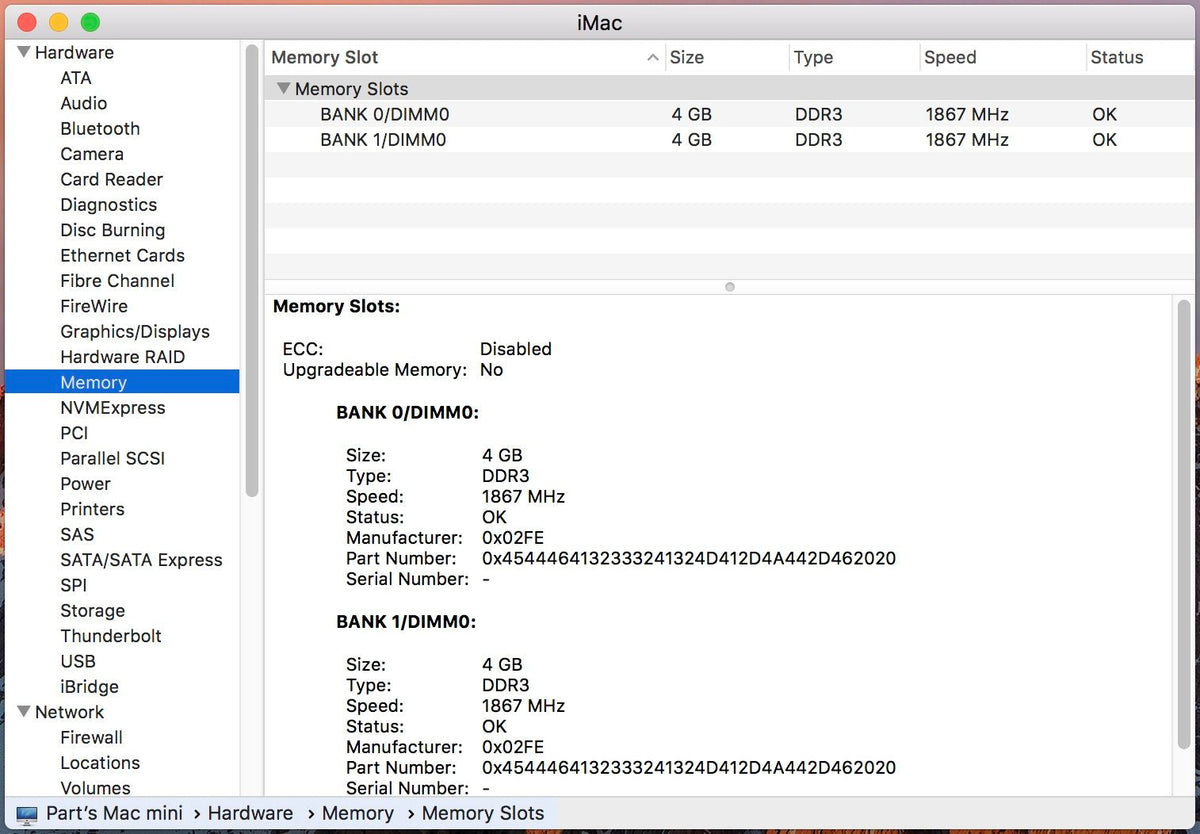This screenshot has height=834, width=1200.
Task: Show Storage information
Action: pyautogui.click(x=92, y=611)
